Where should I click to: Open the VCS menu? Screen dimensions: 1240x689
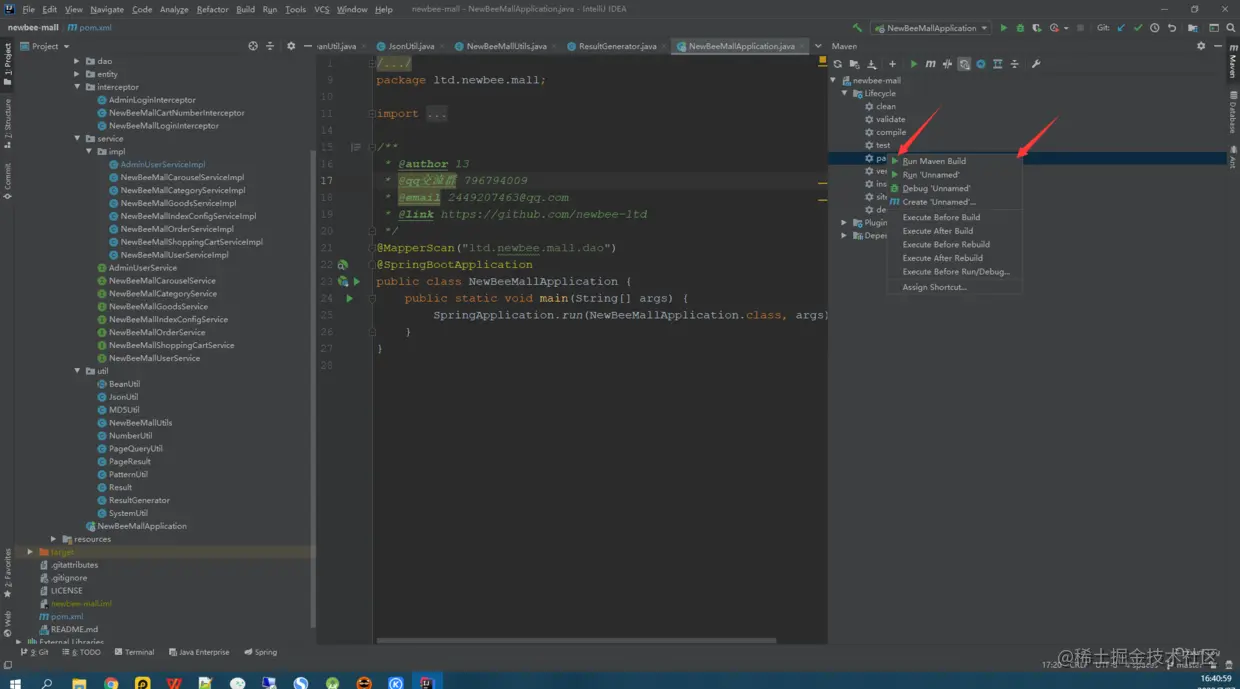click(x=321, y=9)
